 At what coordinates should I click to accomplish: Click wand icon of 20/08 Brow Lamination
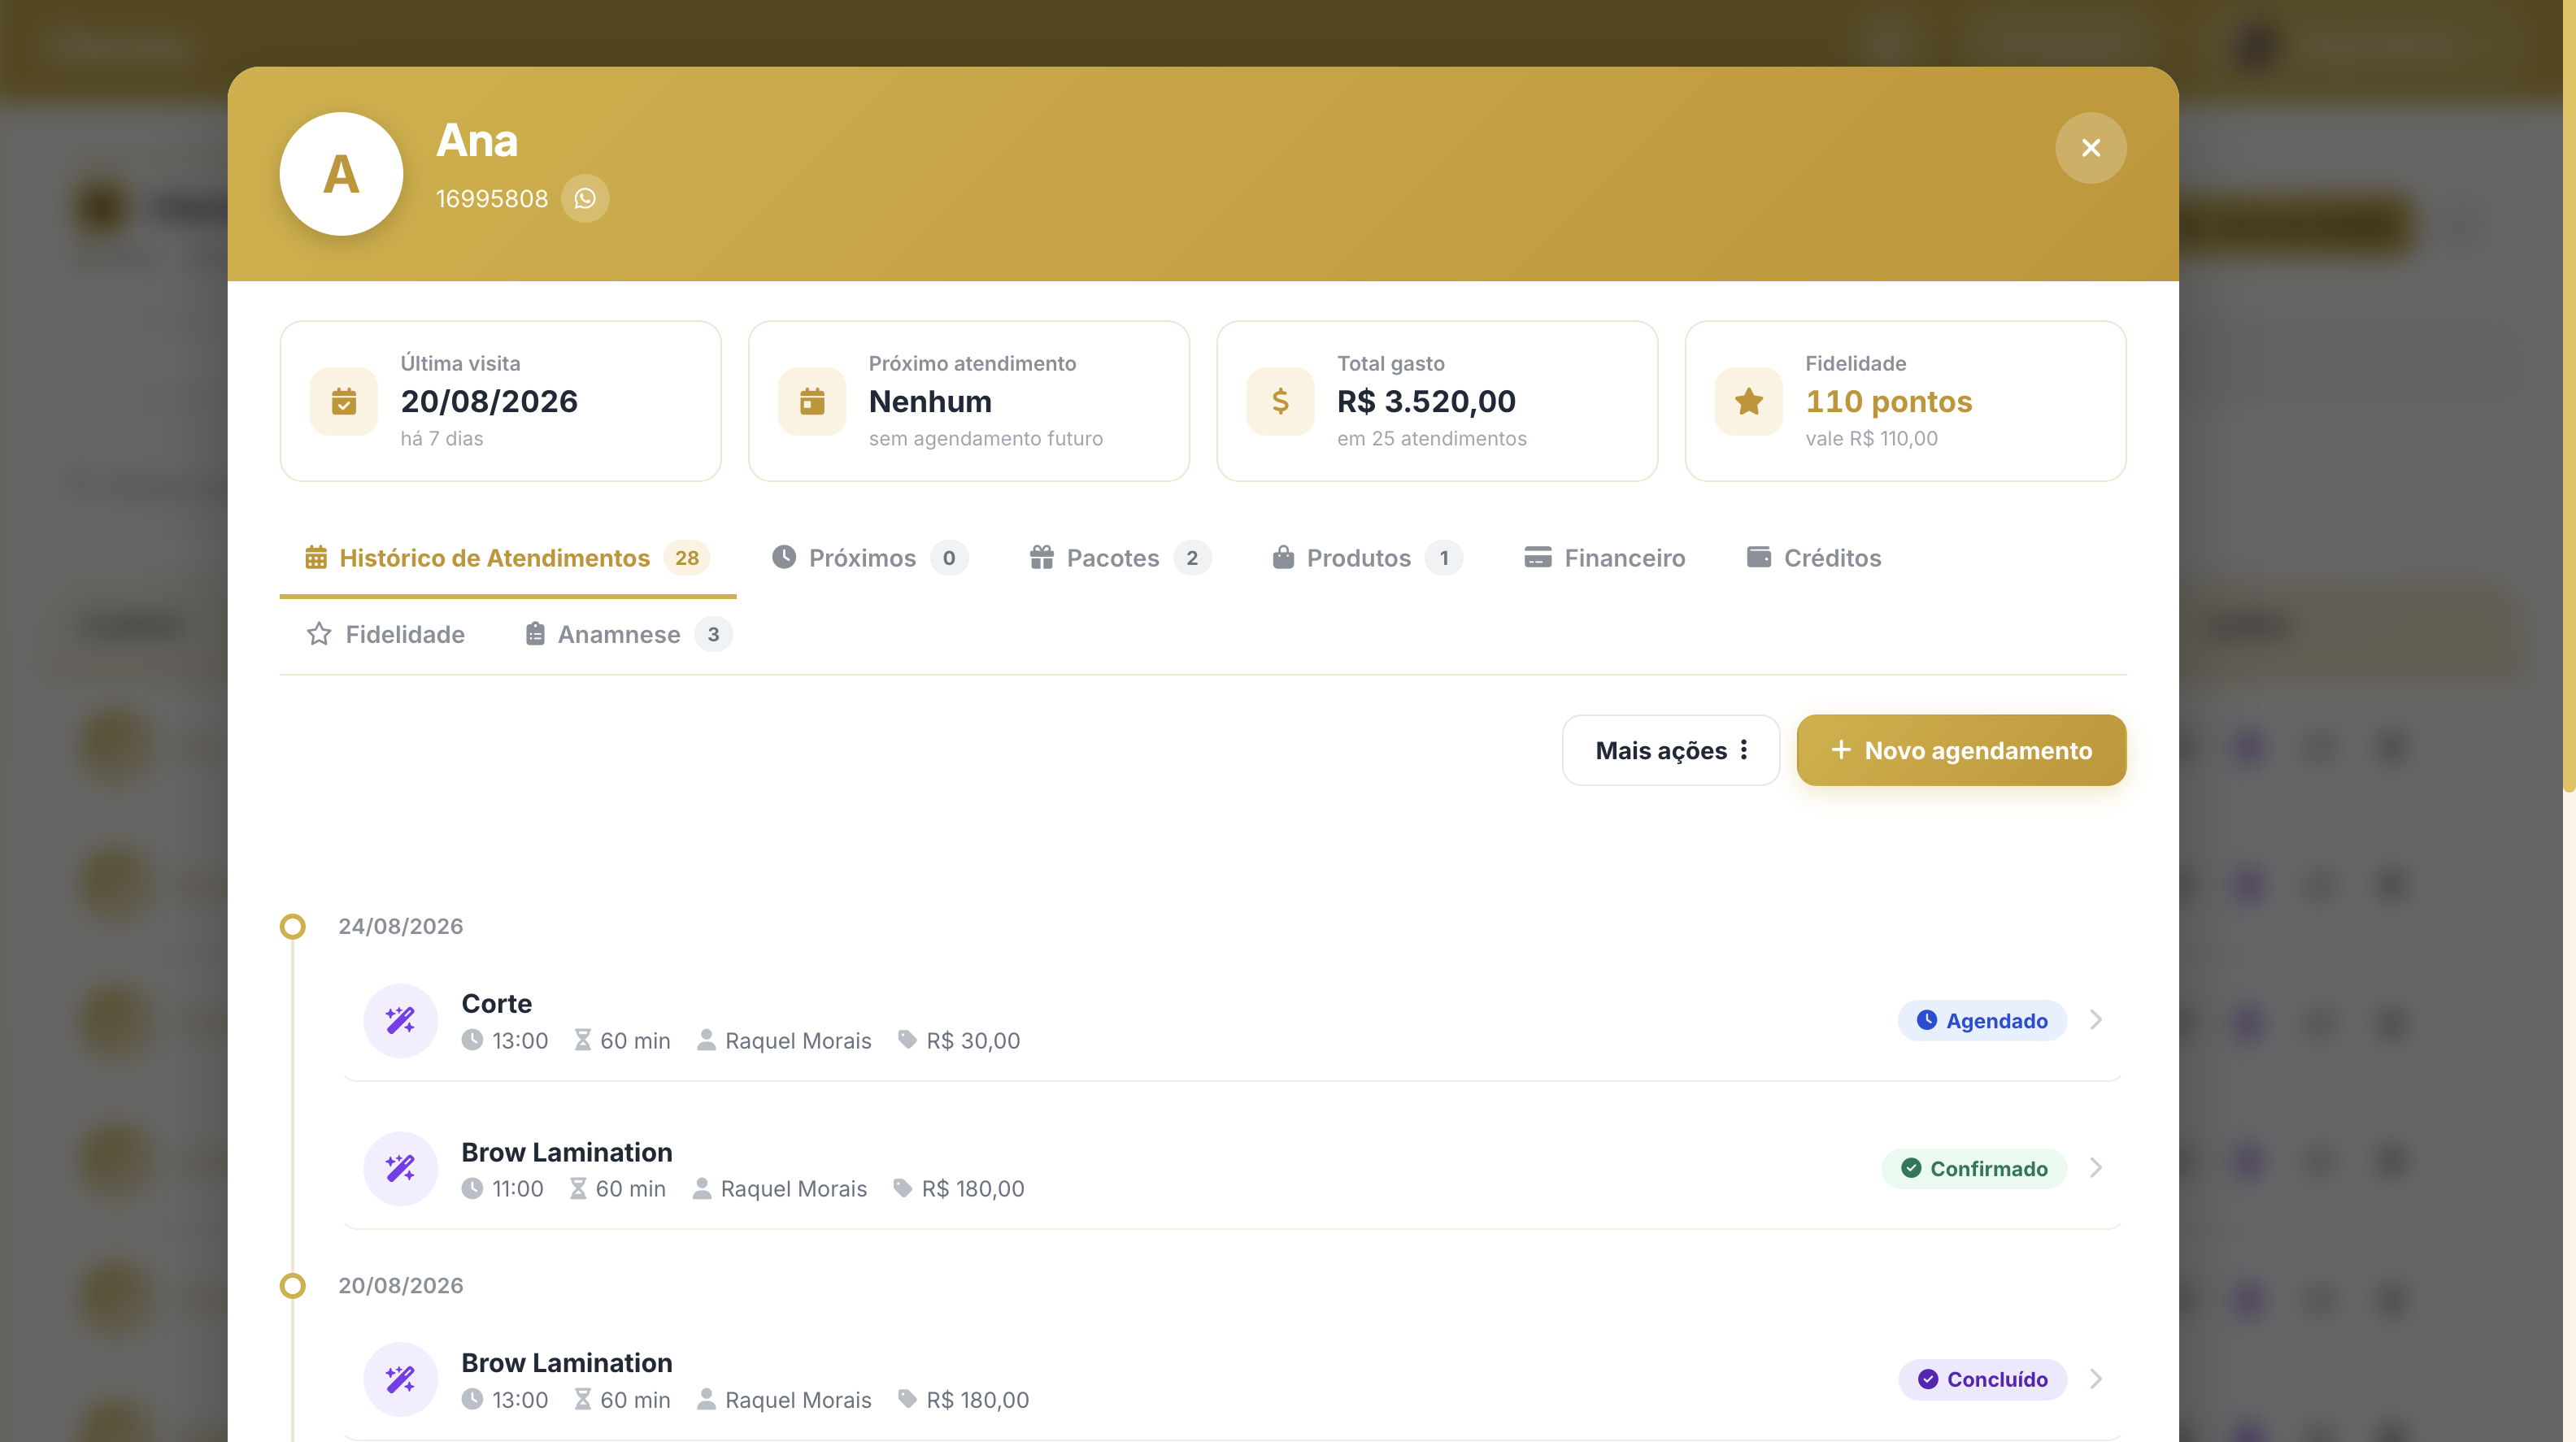pos(400,1379)
